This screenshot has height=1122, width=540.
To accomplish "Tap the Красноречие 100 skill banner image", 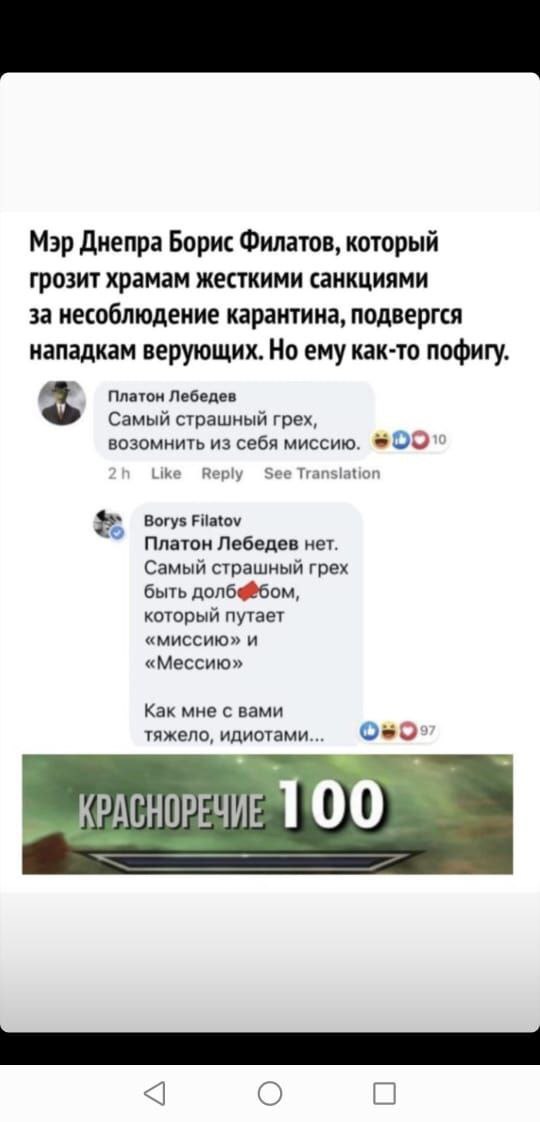I will 267,814.
